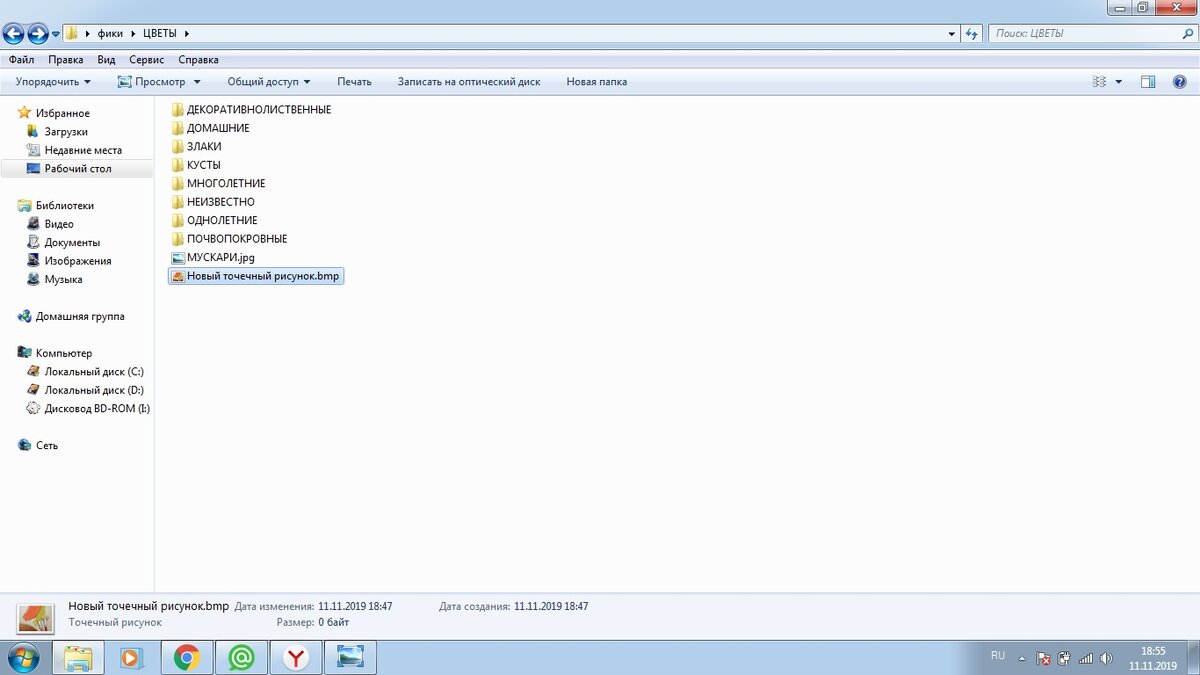Open the help question mark icon
Viewport: 1200px width, 675px height.
pyautogui.click(x=1179, y=82)
